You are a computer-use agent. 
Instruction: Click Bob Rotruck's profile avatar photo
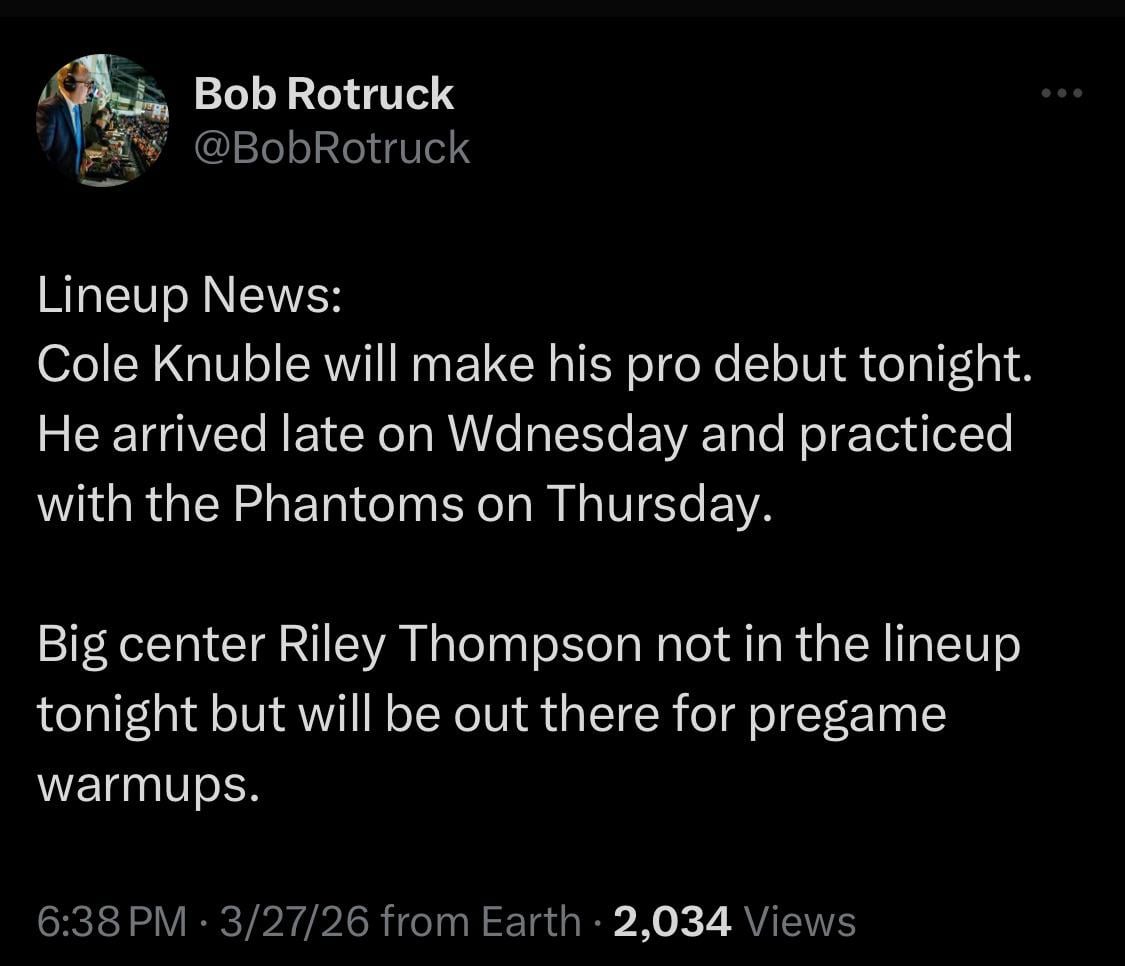102,120
